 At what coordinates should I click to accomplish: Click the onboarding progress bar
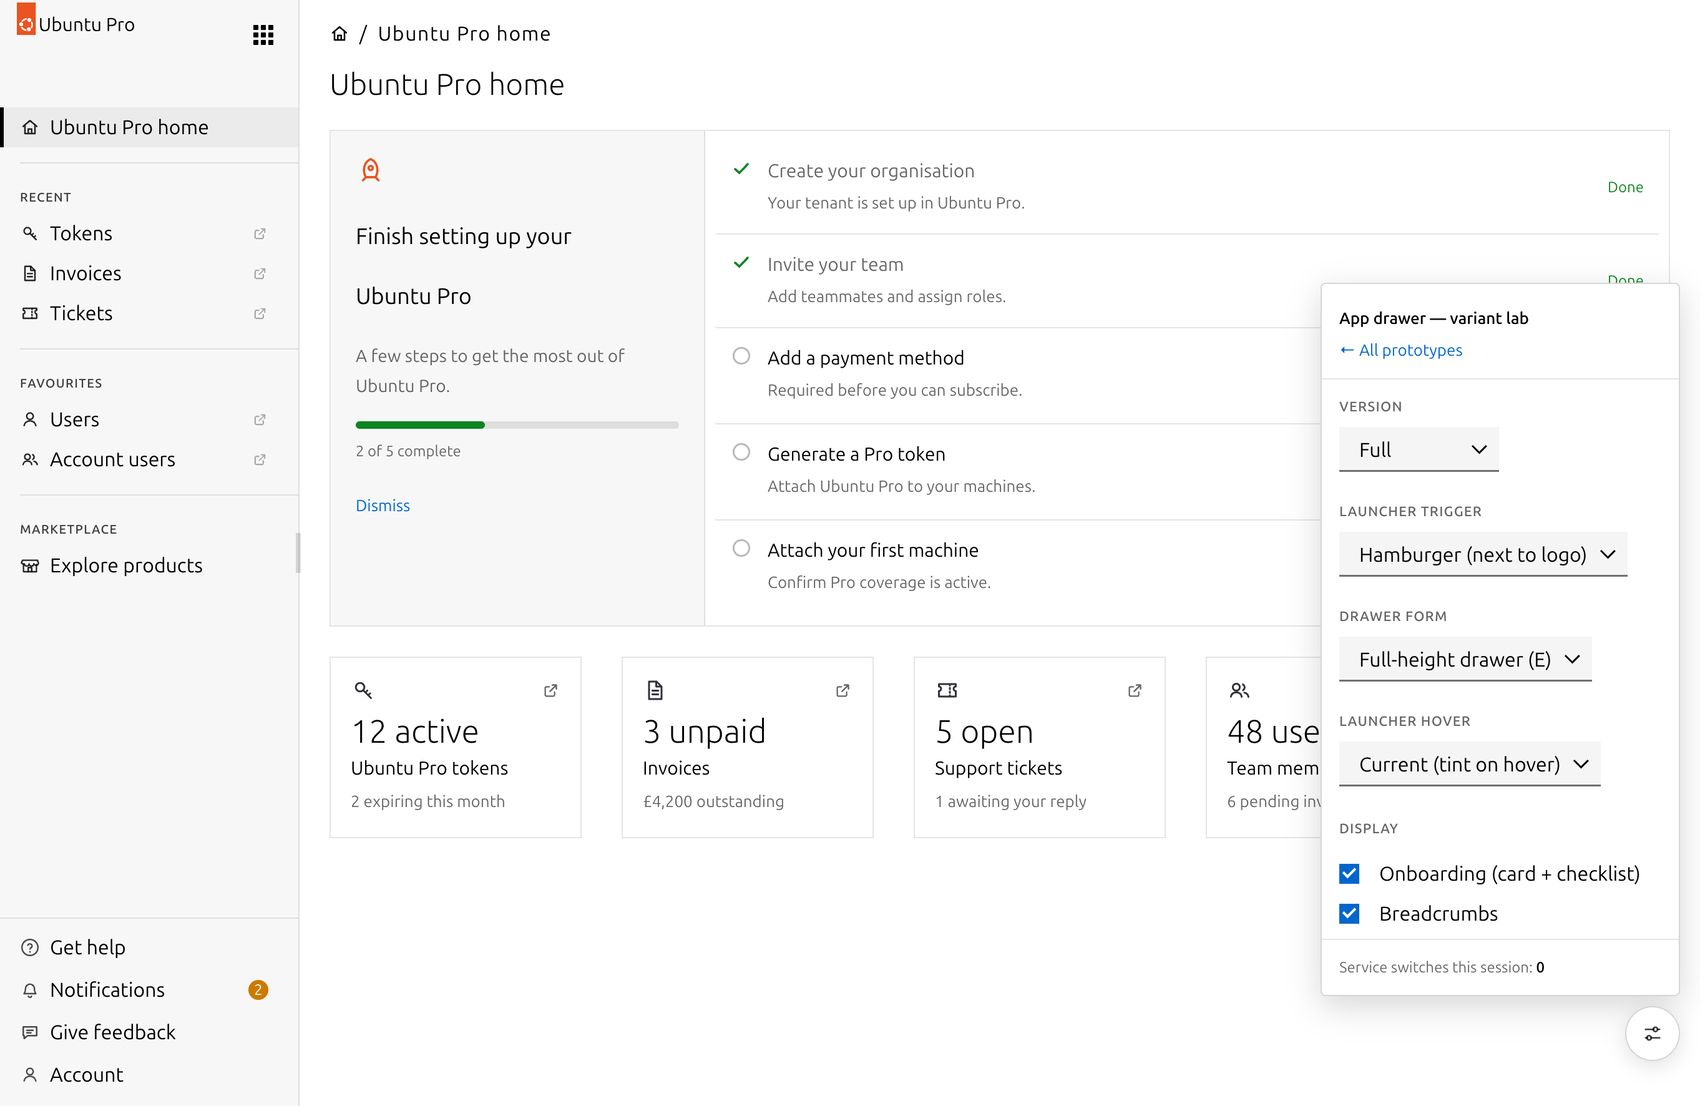(517, 425)
